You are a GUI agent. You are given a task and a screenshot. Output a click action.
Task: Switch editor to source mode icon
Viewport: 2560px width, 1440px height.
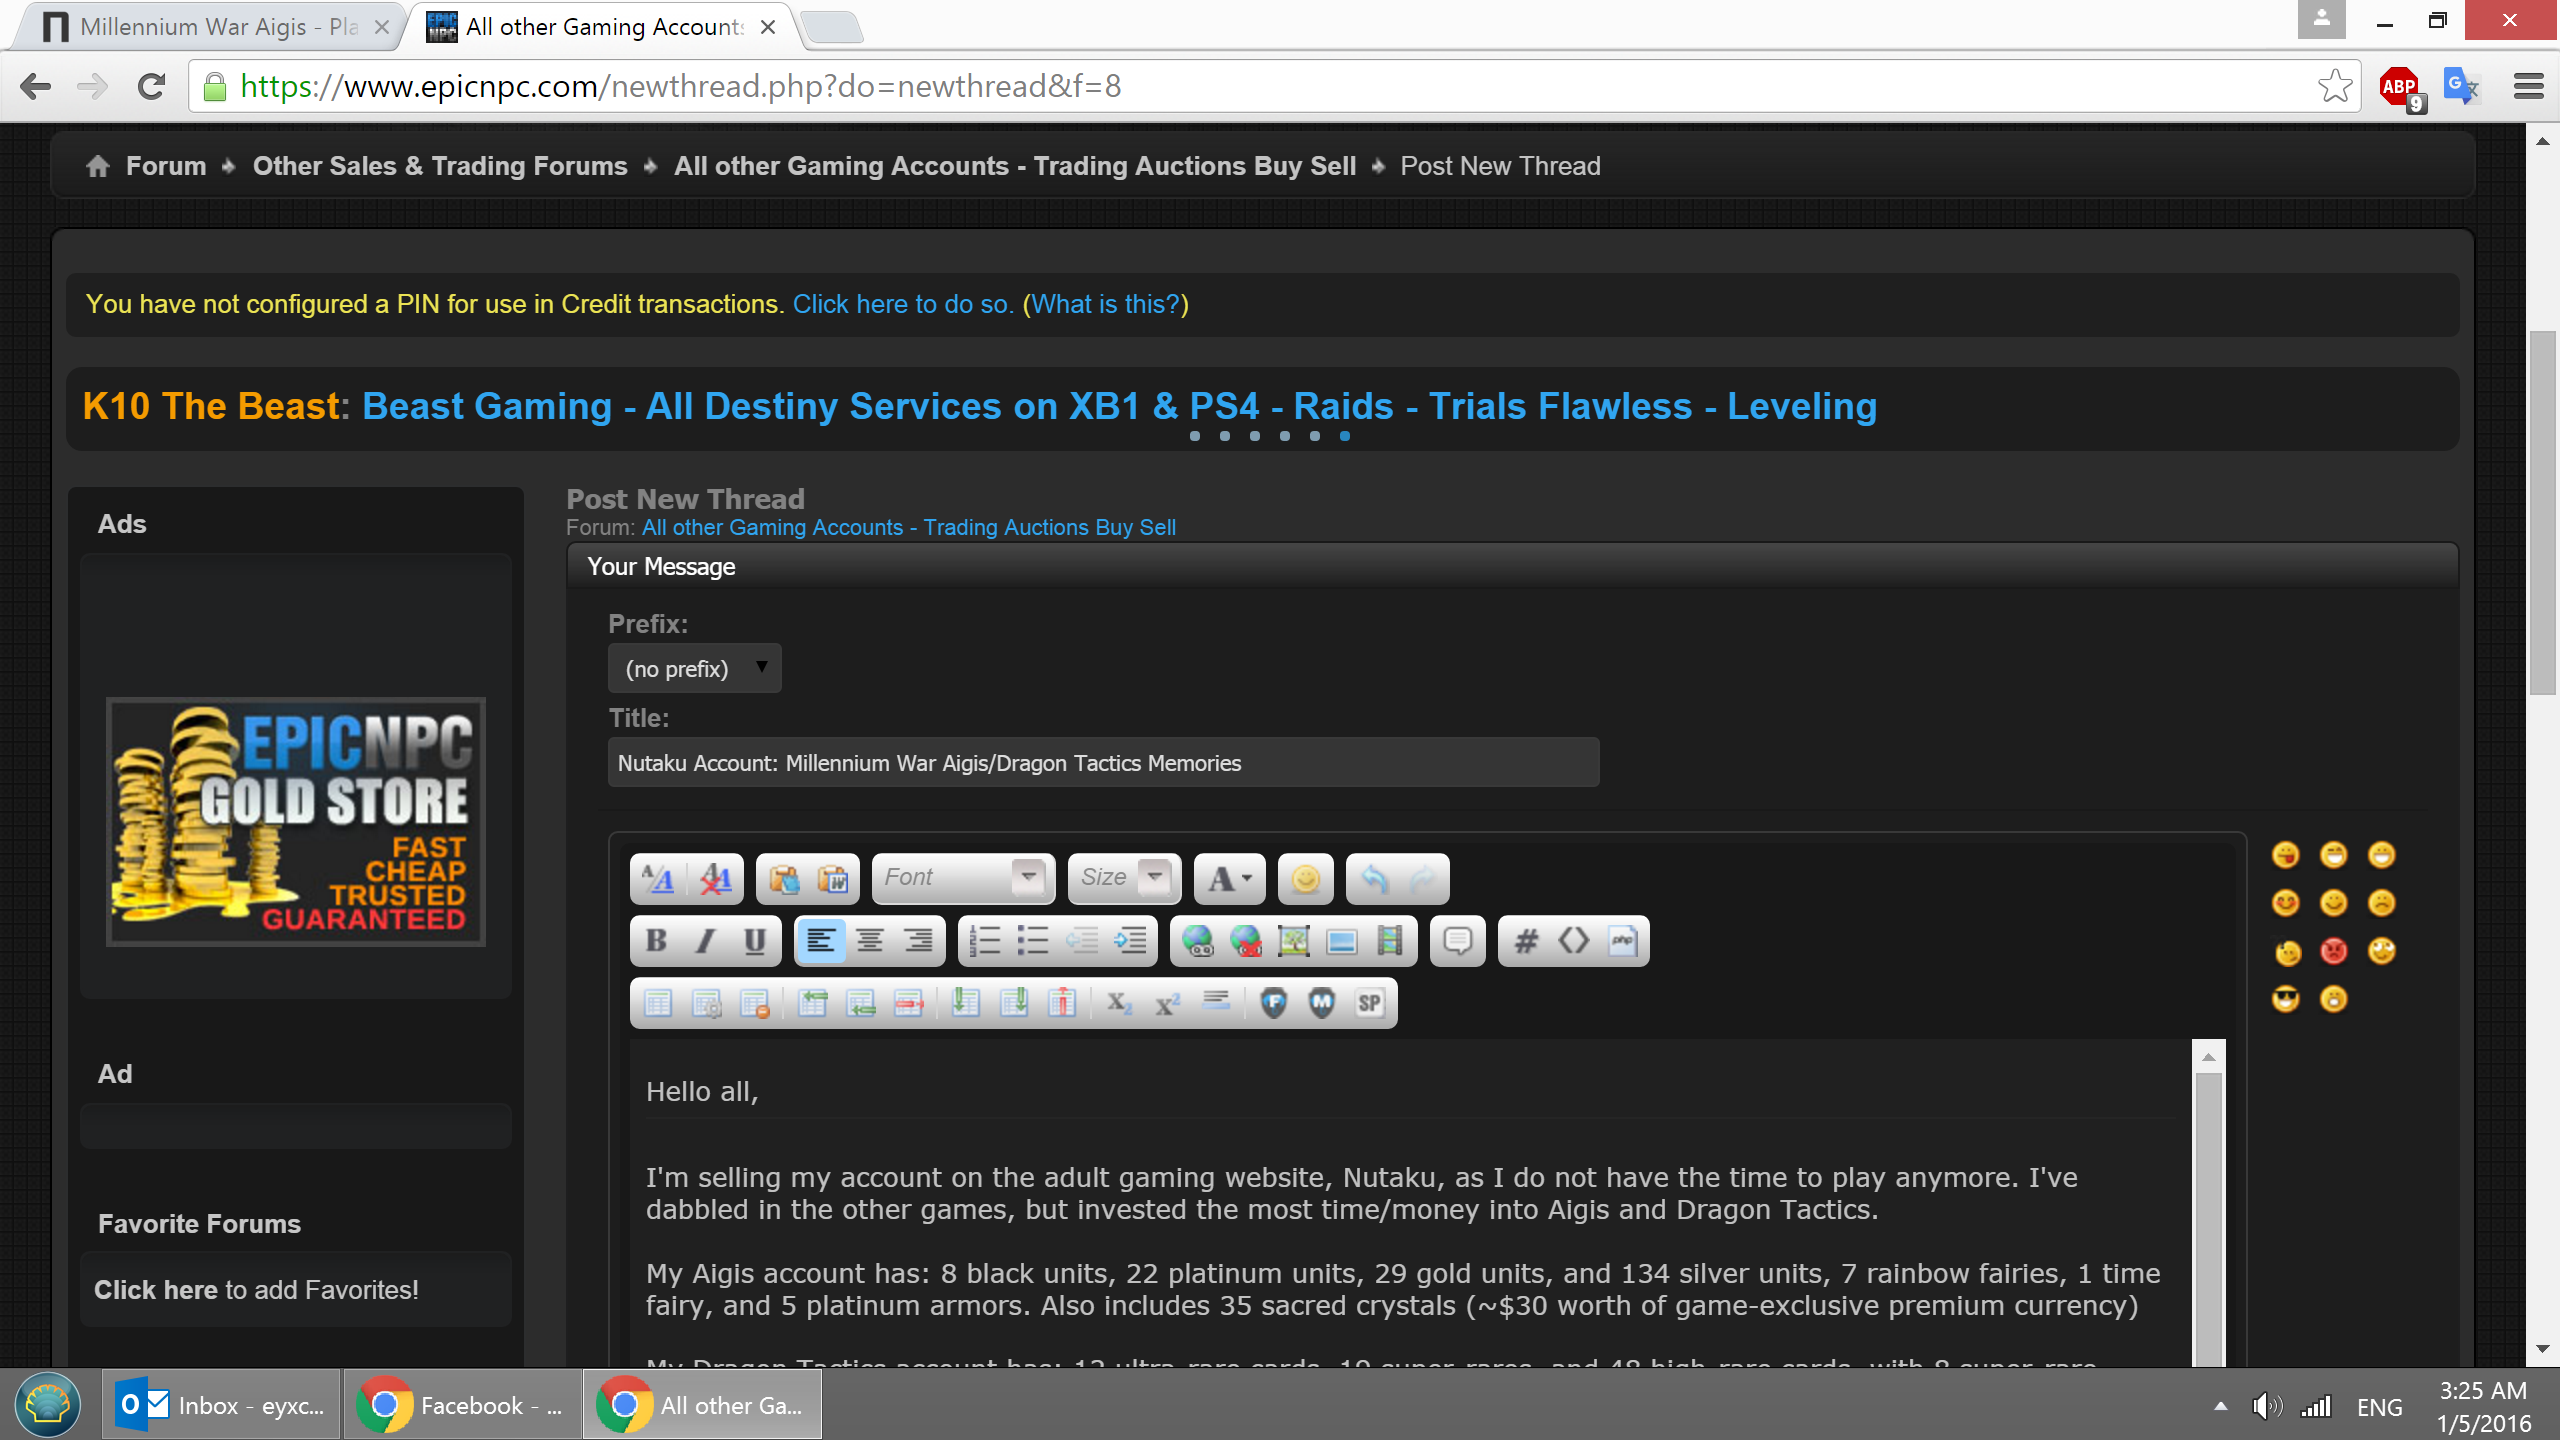(x=658, y=879)
